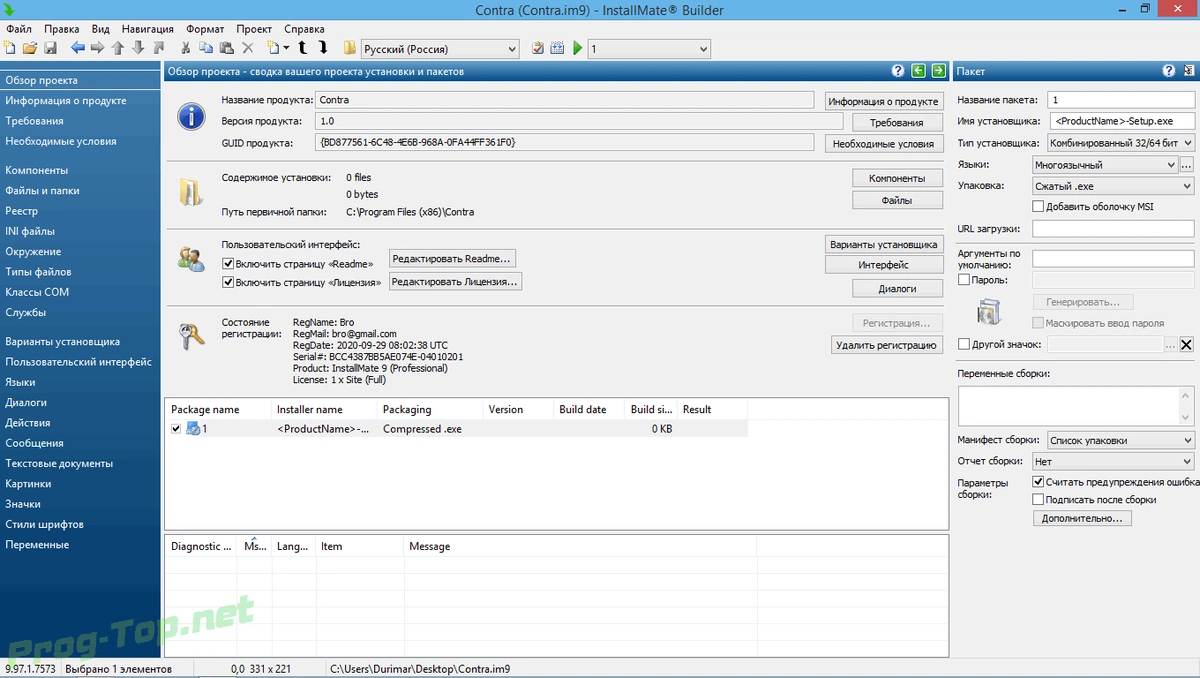
Task: Click green previous-page arrow in overview header
Action: (918, 71)
